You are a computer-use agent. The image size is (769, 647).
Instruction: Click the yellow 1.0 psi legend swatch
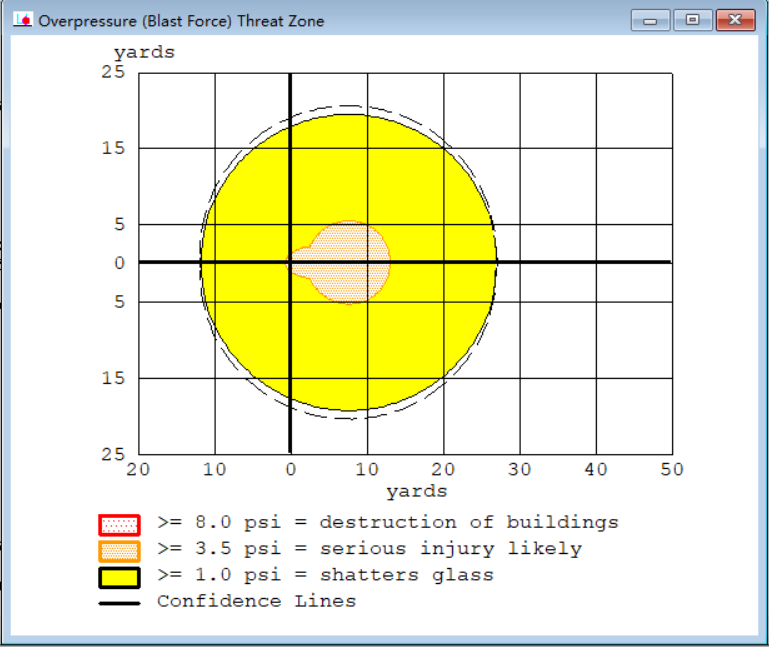click(119, 577)
